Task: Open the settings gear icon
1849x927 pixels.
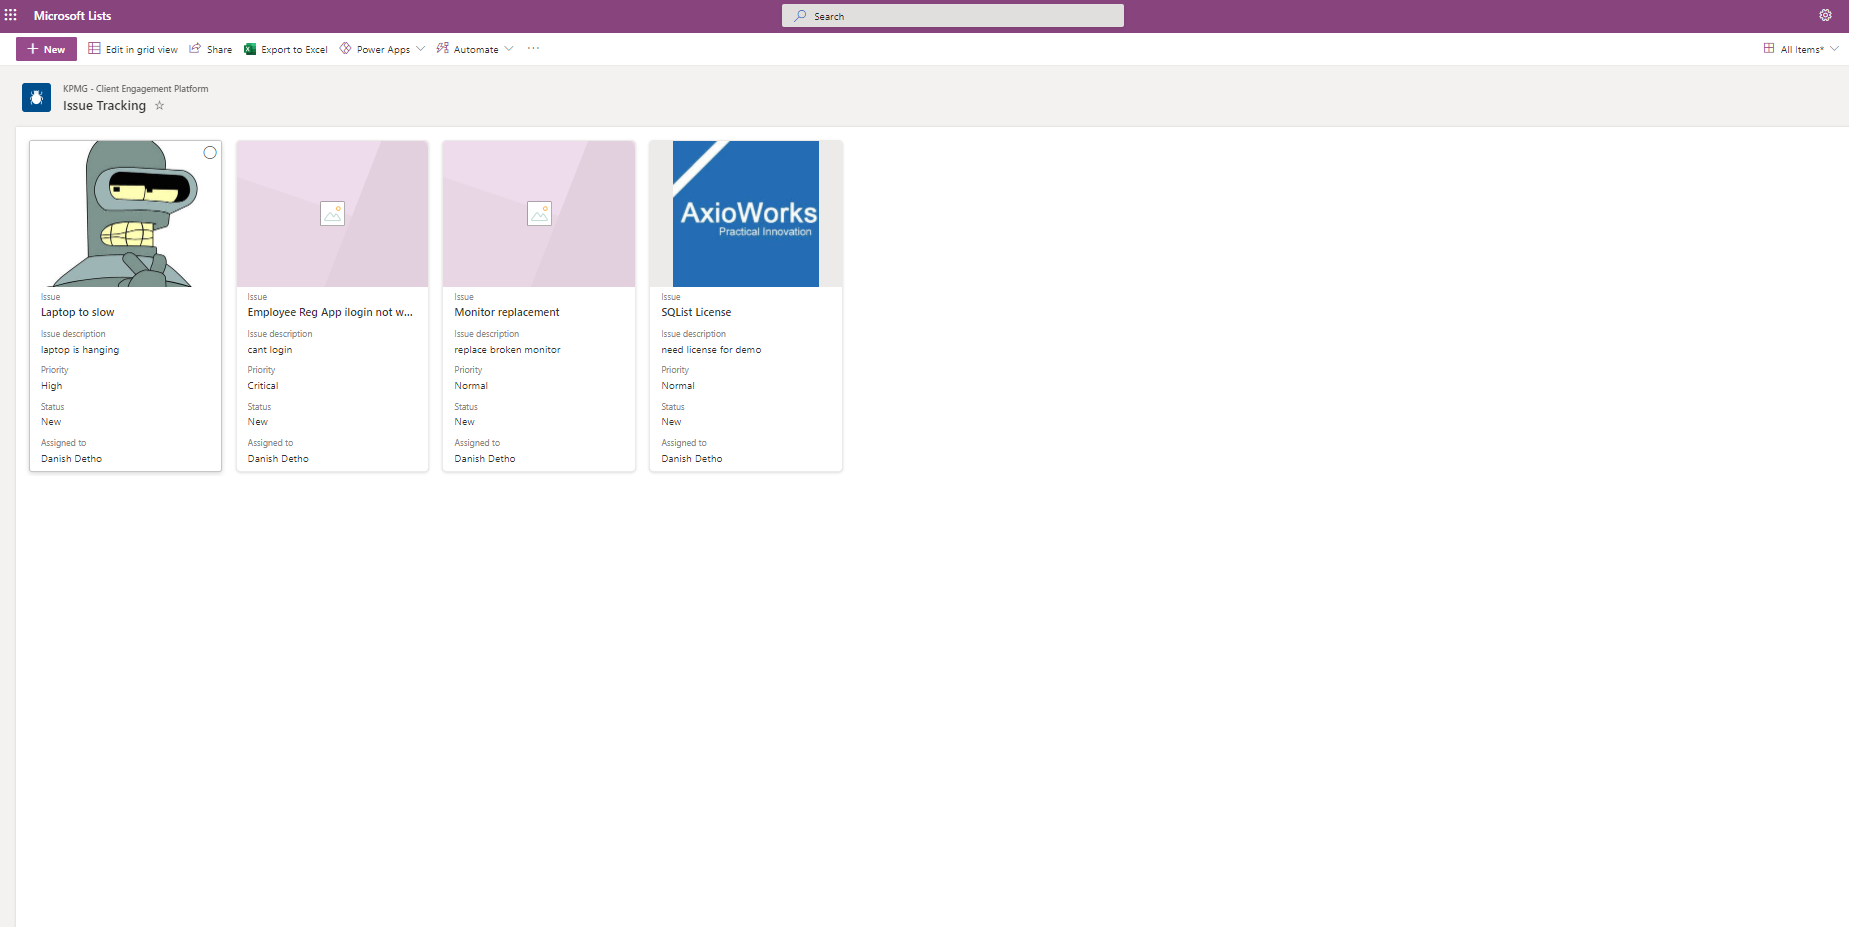Action: coord(1825,15)
